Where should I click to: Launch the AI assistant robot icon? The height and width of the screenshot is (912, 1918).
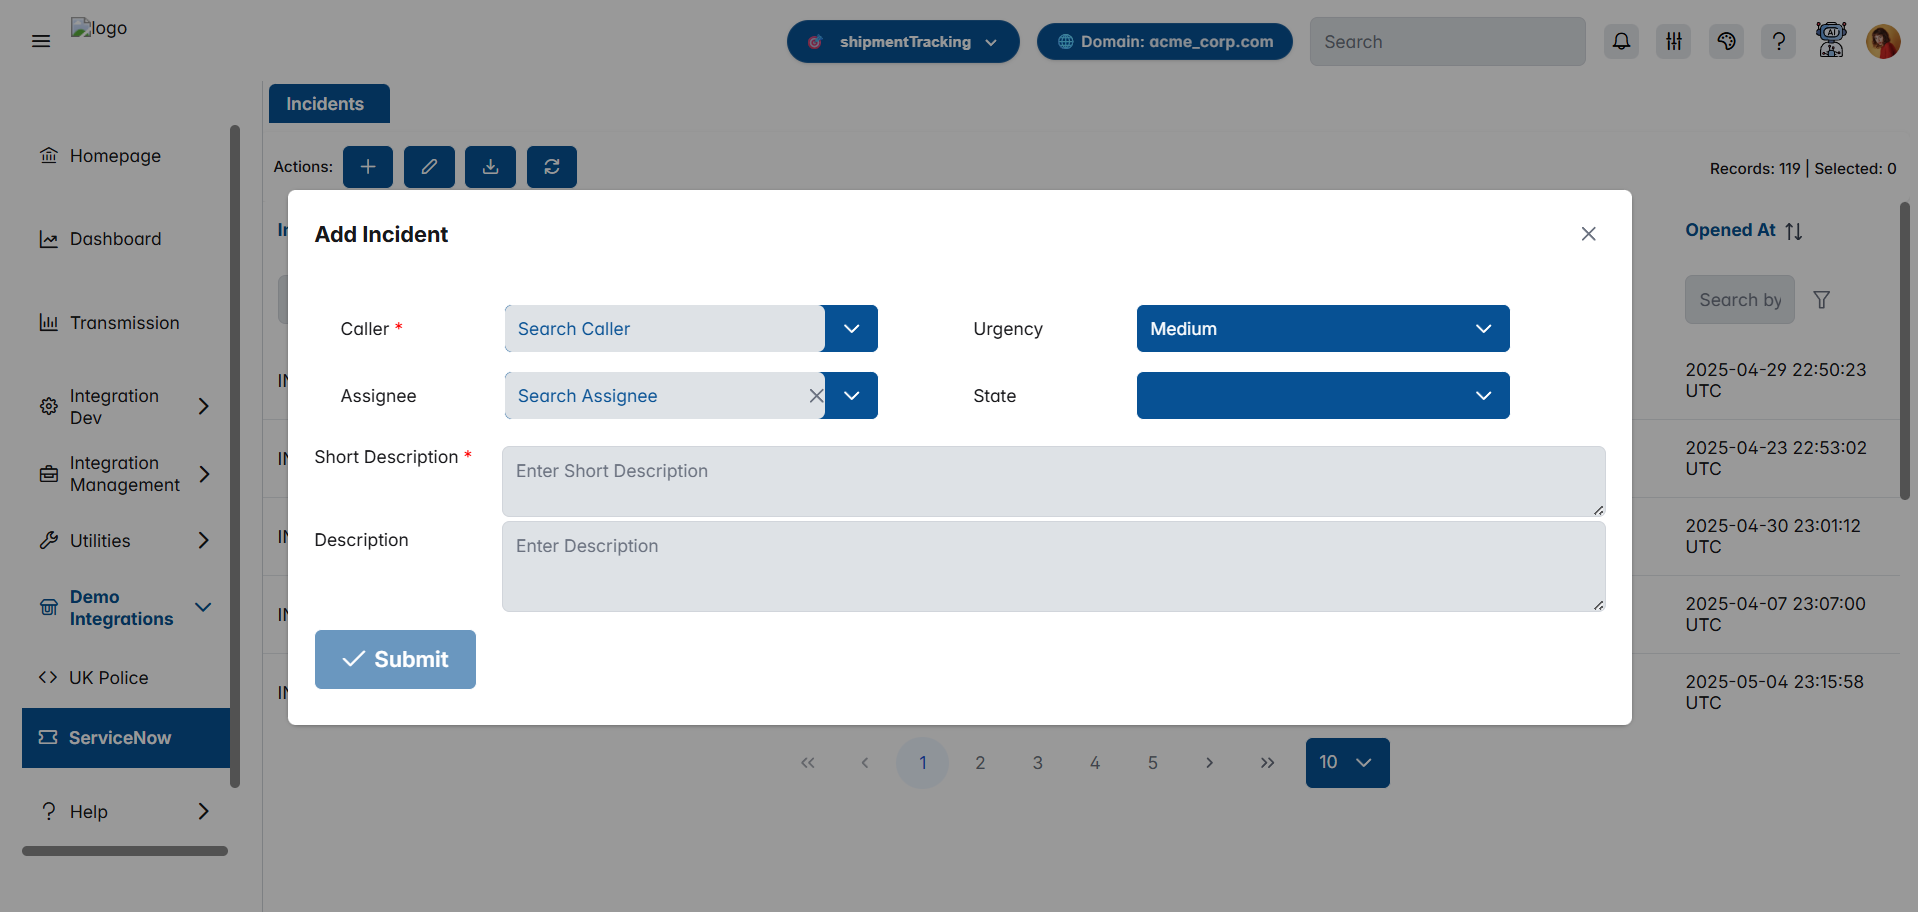coord(1831,41)
